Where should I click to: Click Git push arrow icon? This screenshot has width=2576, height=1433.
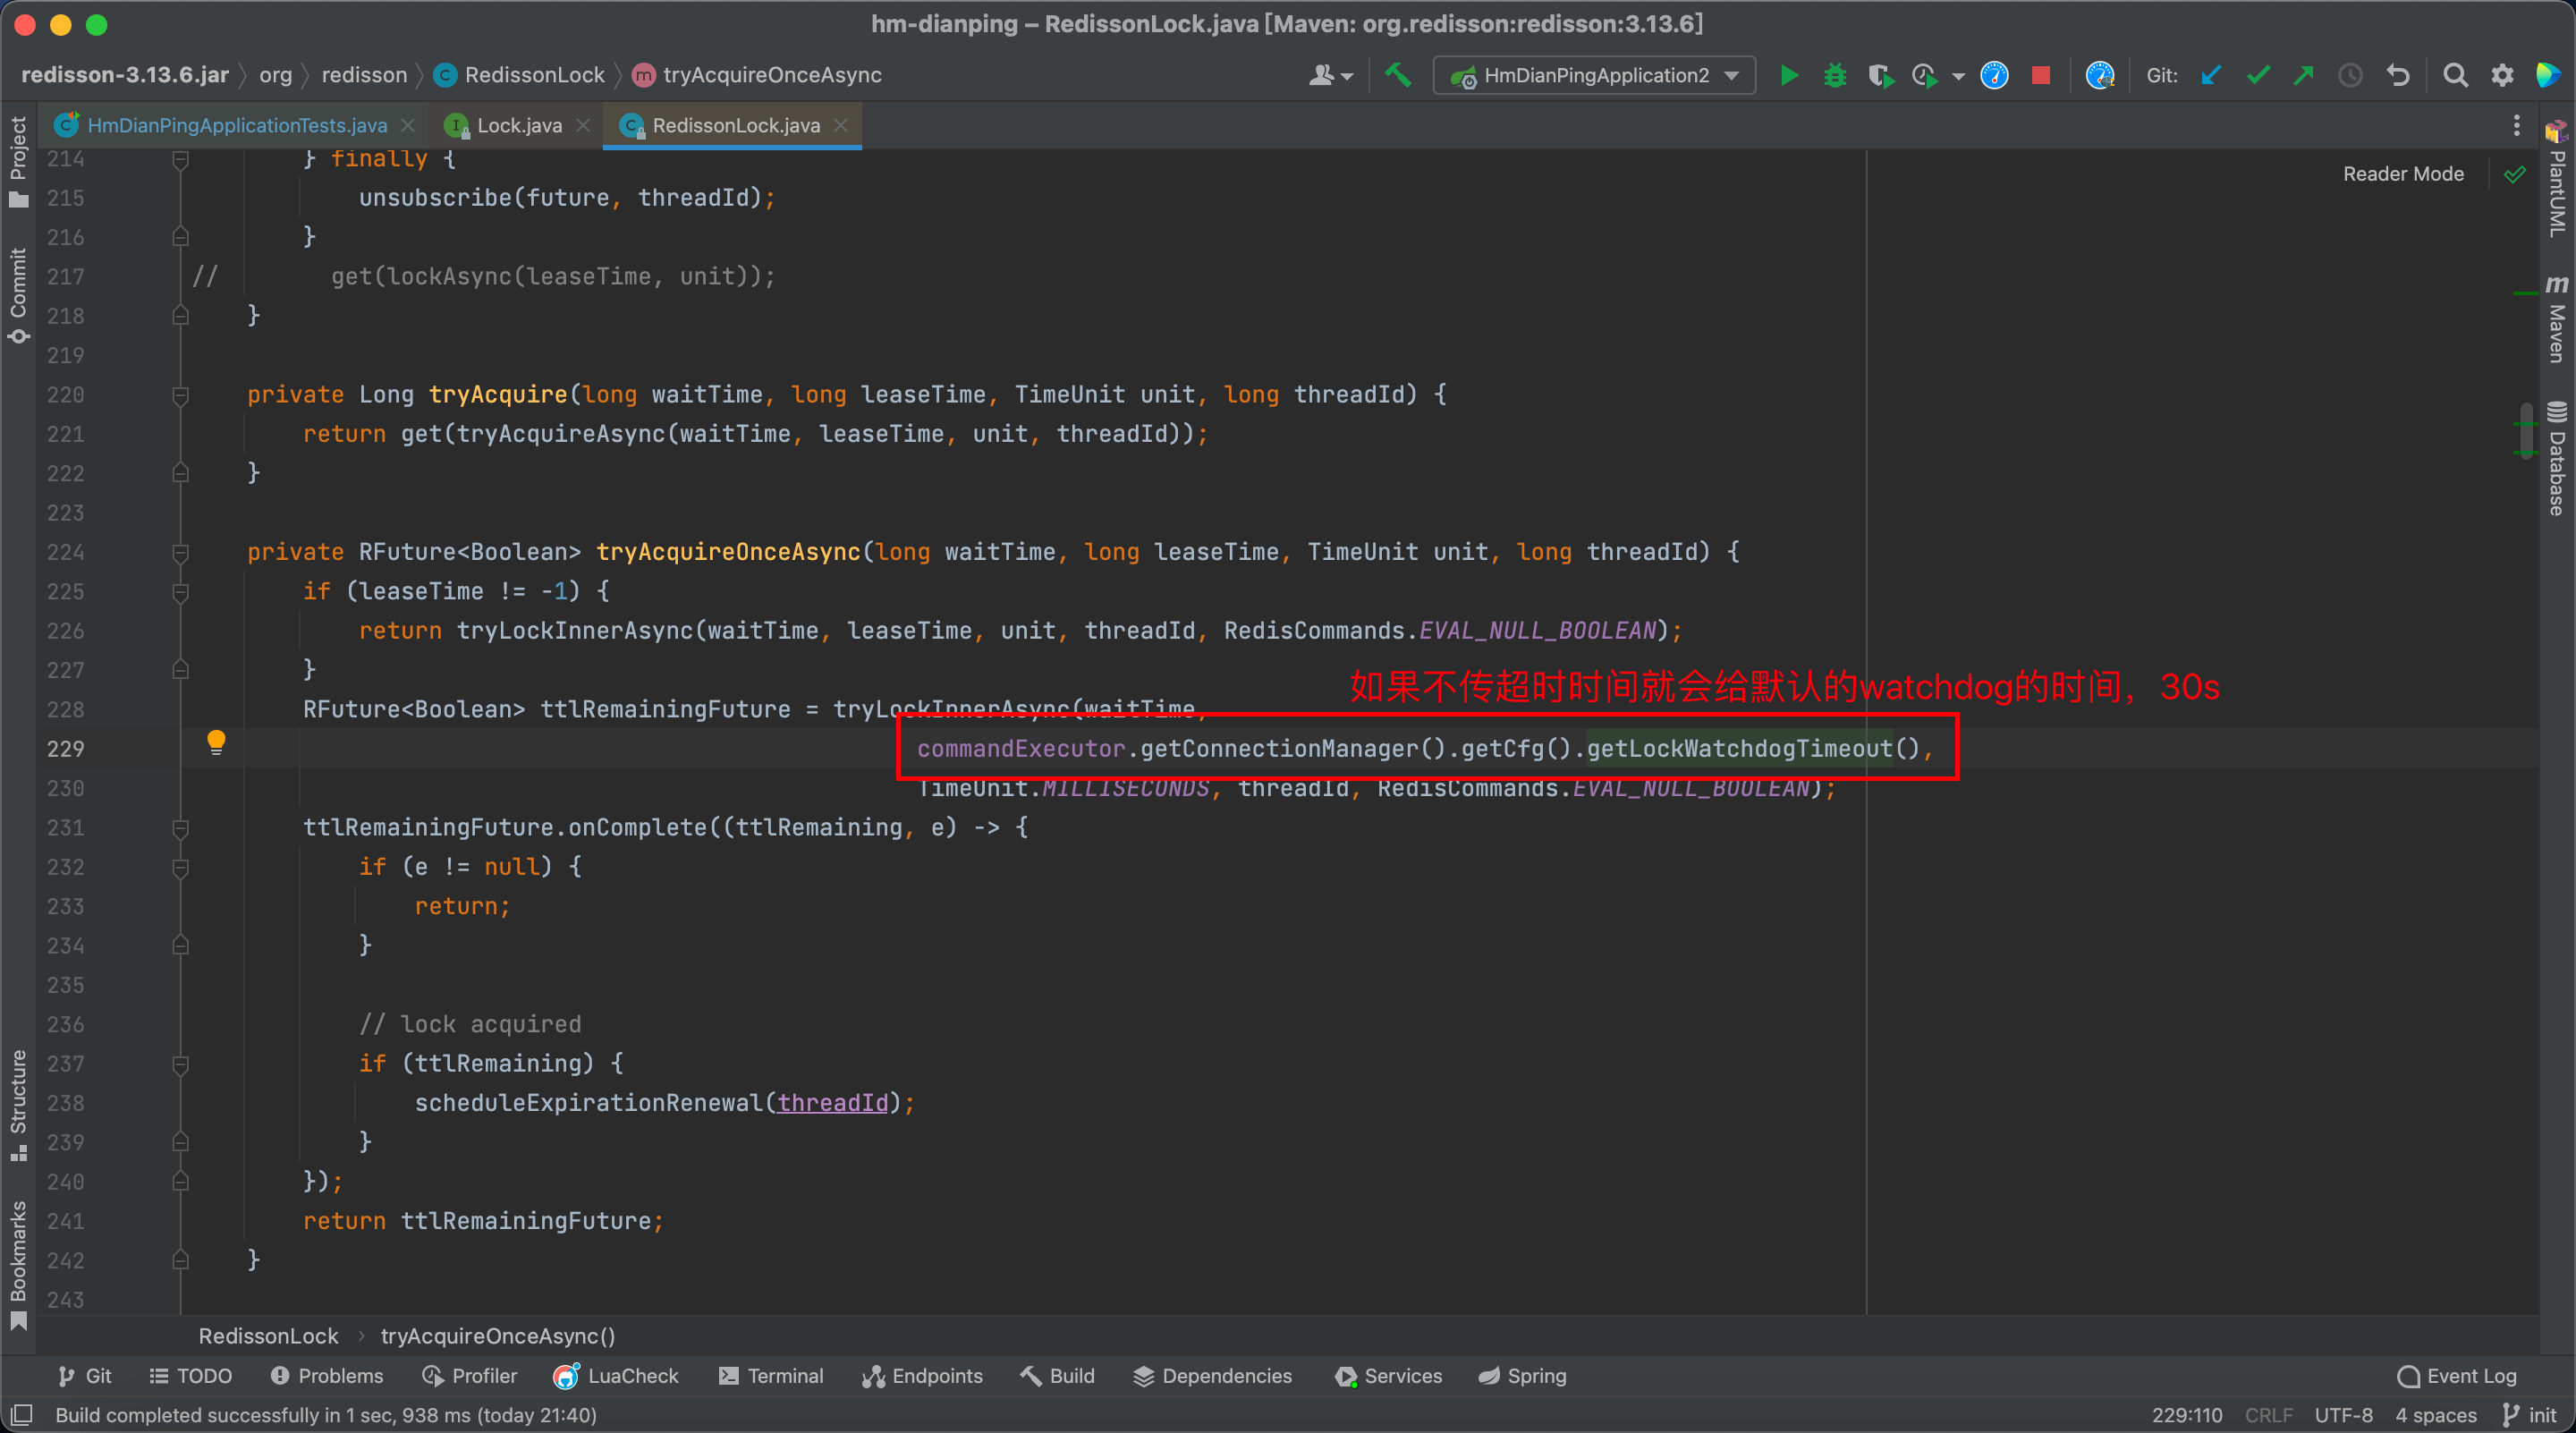pos(2303,75)
